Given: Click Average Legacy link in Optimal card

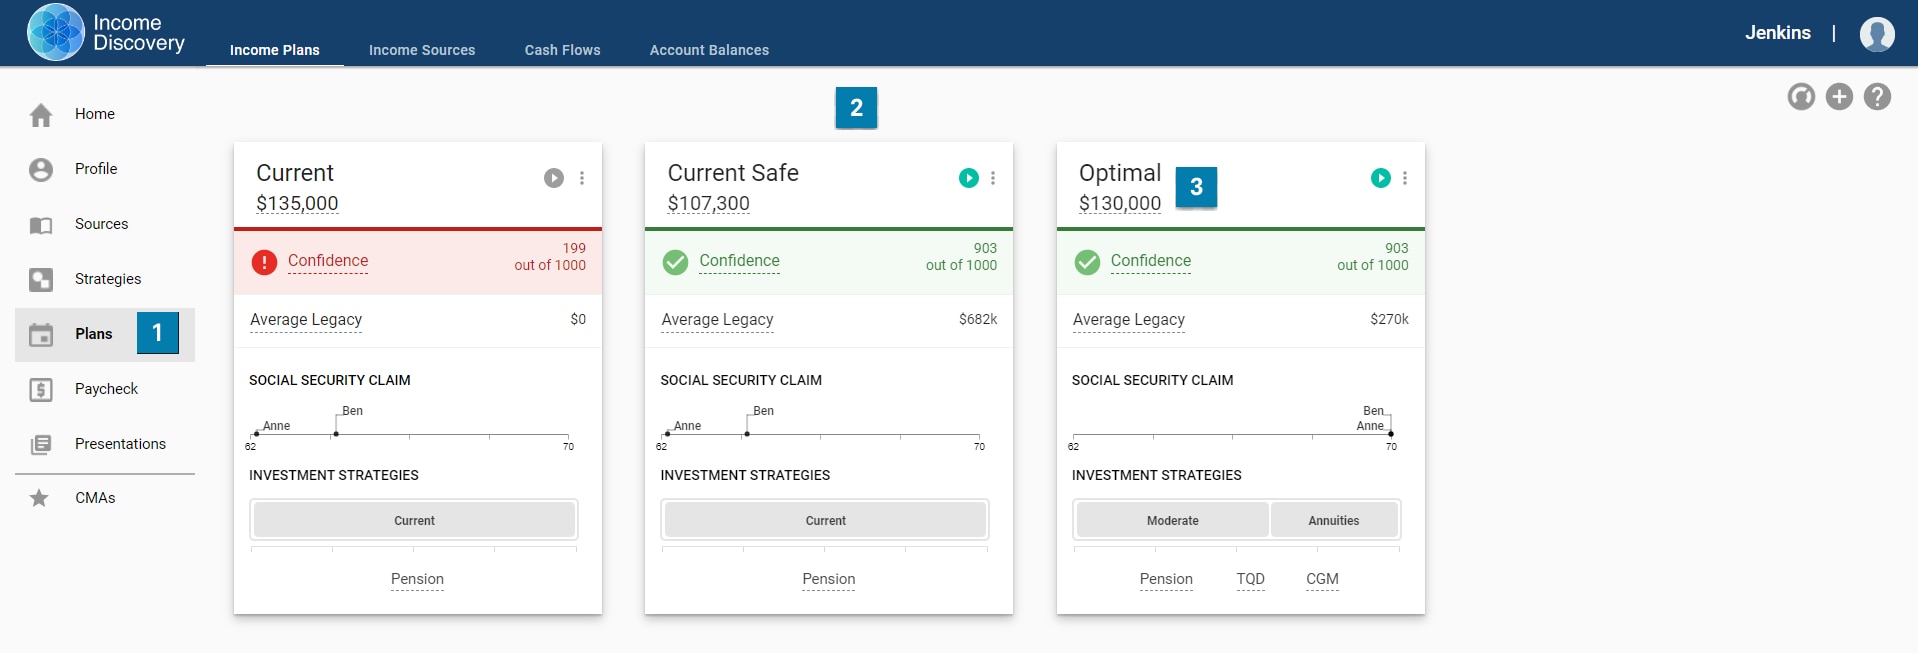Looking at the screenshot, I should coord(1129,320).
